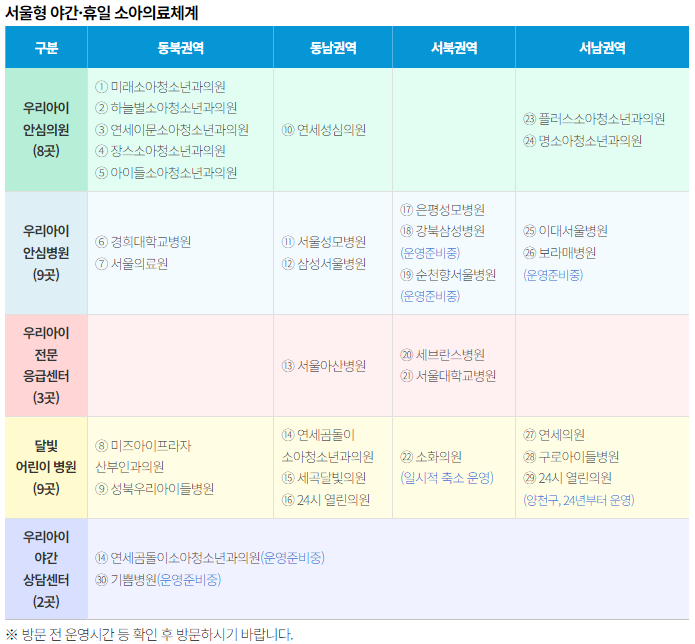Click ㉒ 소화의원
The height and width of the screenshot is (644, 695).
[431, 457]
